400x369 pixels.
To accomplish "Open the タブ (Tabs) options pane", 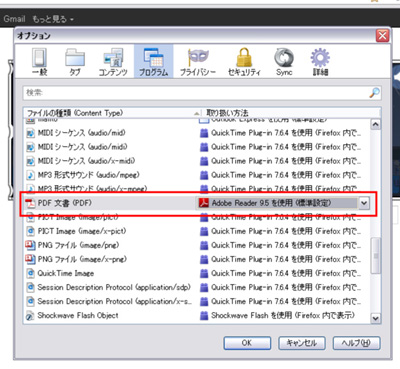I will tap(75, 62).
